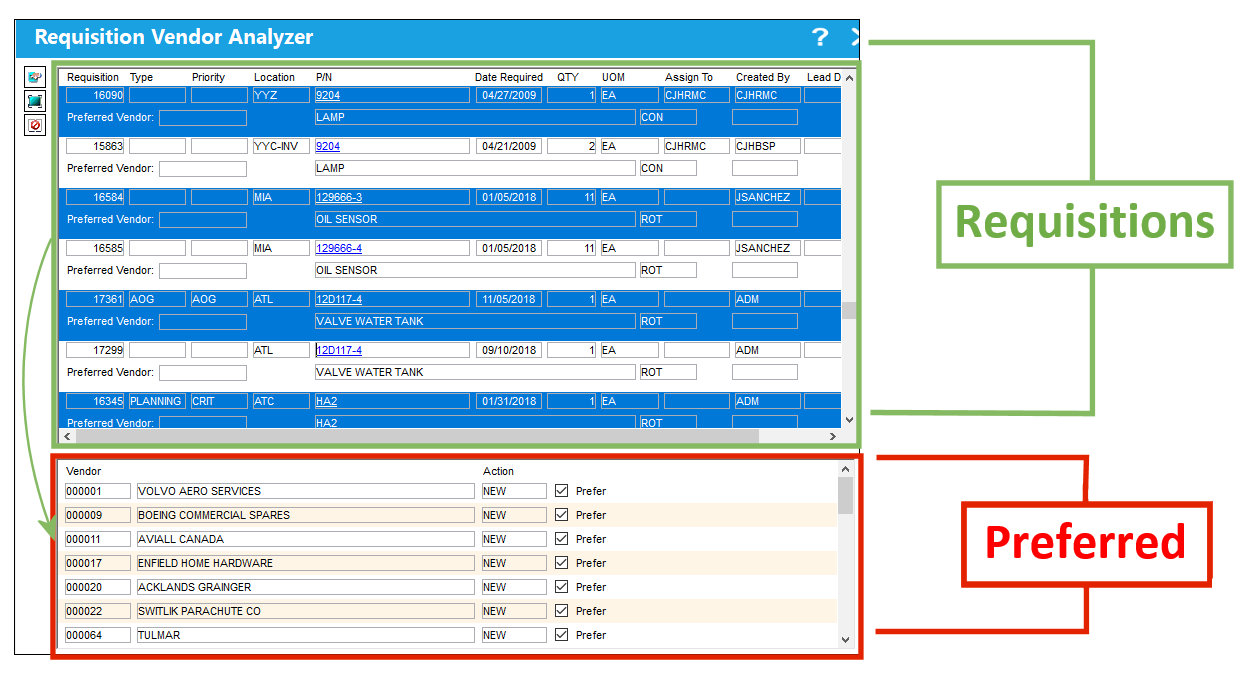Open P/N 12D117-4 link on requisition 17299
The width and height of the screenshot is (1234, 681).
(x=339, y=351)
